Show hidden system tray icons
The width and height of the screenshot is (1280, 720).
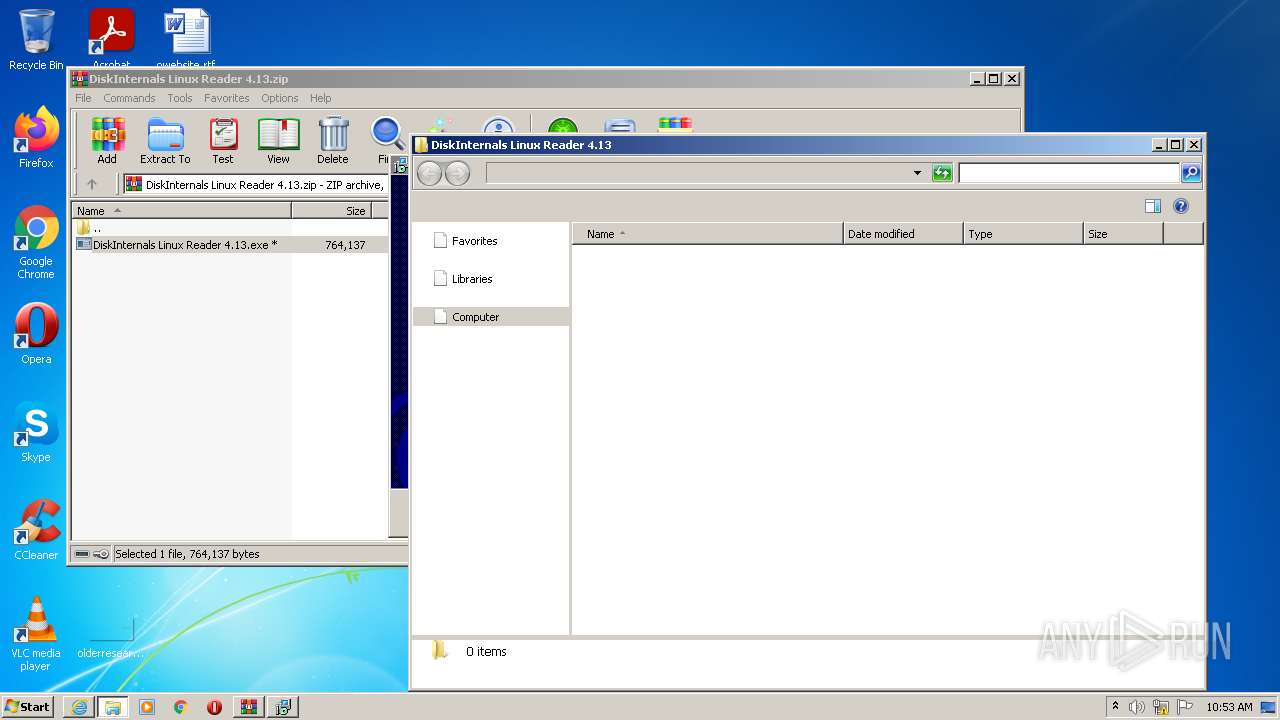click(x=1115, y=706)
